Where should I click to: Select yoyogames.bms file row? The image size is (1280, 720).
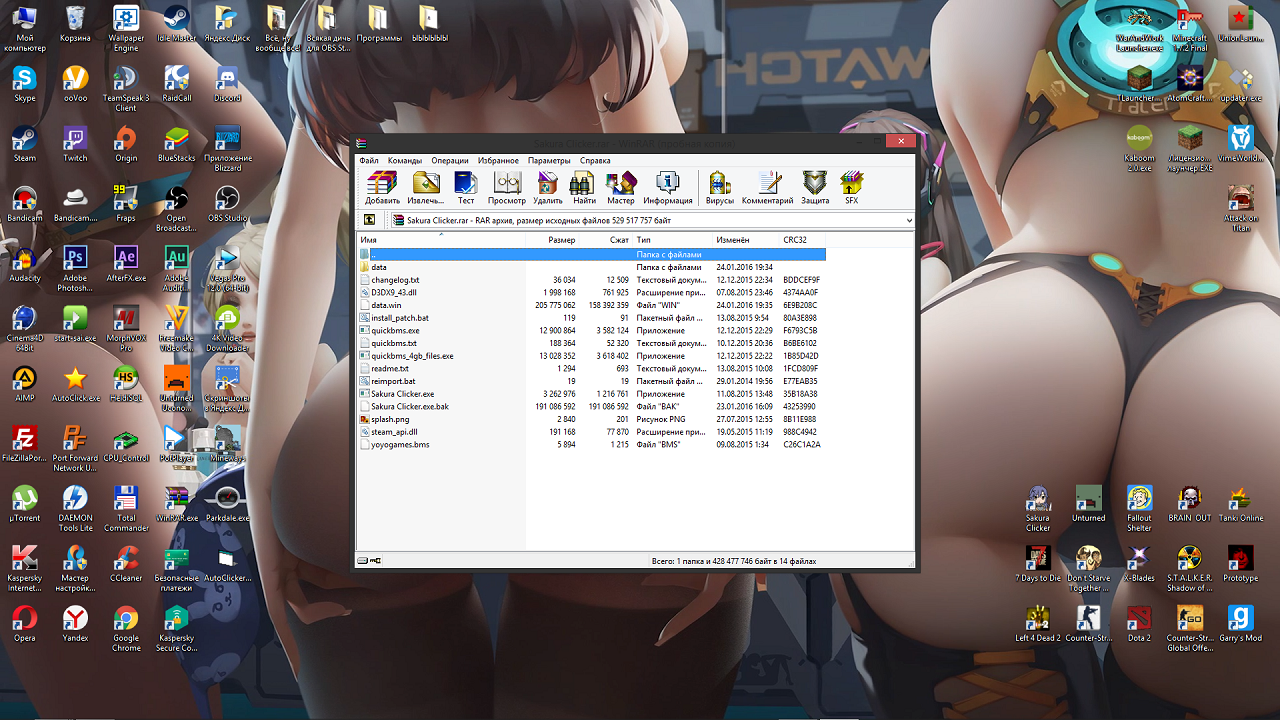point(592,444)
